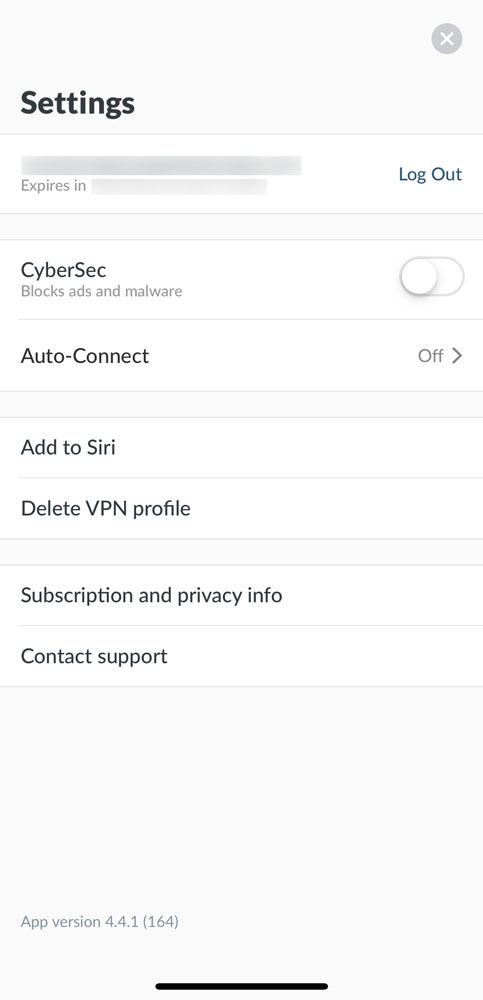Screen dimensions: 483x1000
Task: Enable the CyberSec toggle switch
Action: coord(432,277)
